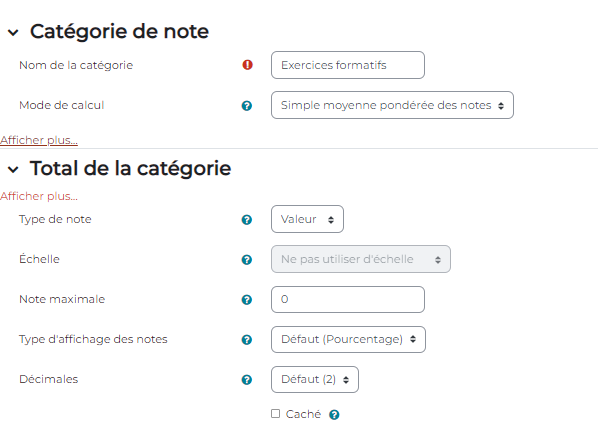This screenshot has width=598, height=426.
Task: Open help icon next to Caché
Action: tap(334, 415)
